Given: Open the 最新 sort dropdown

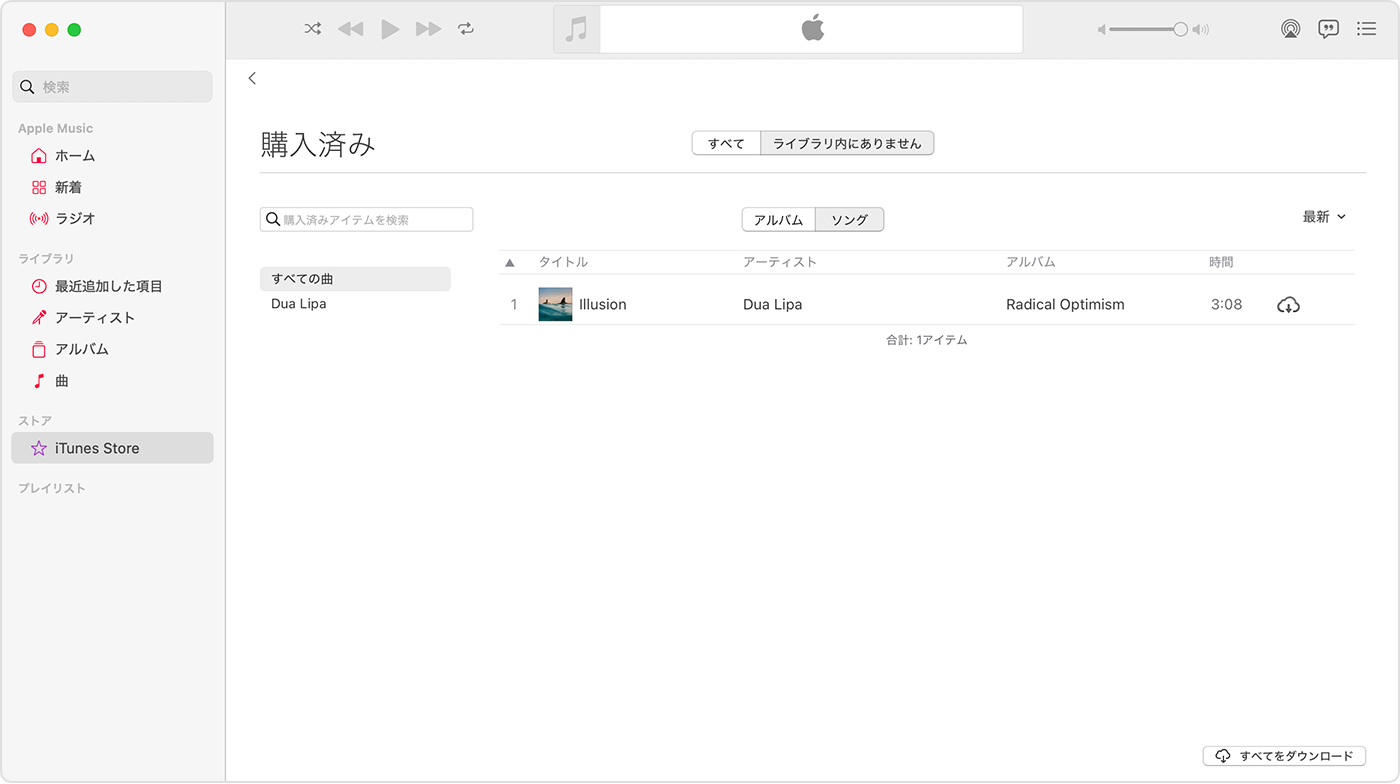Looking at the screenshot, I should coord(1324,217).
